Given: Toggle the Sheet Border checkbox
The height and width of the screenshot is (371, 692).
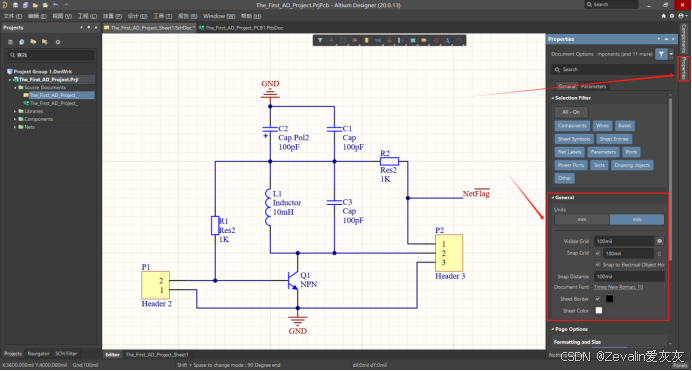Looking at the screenshot, I should coord(598,299).
